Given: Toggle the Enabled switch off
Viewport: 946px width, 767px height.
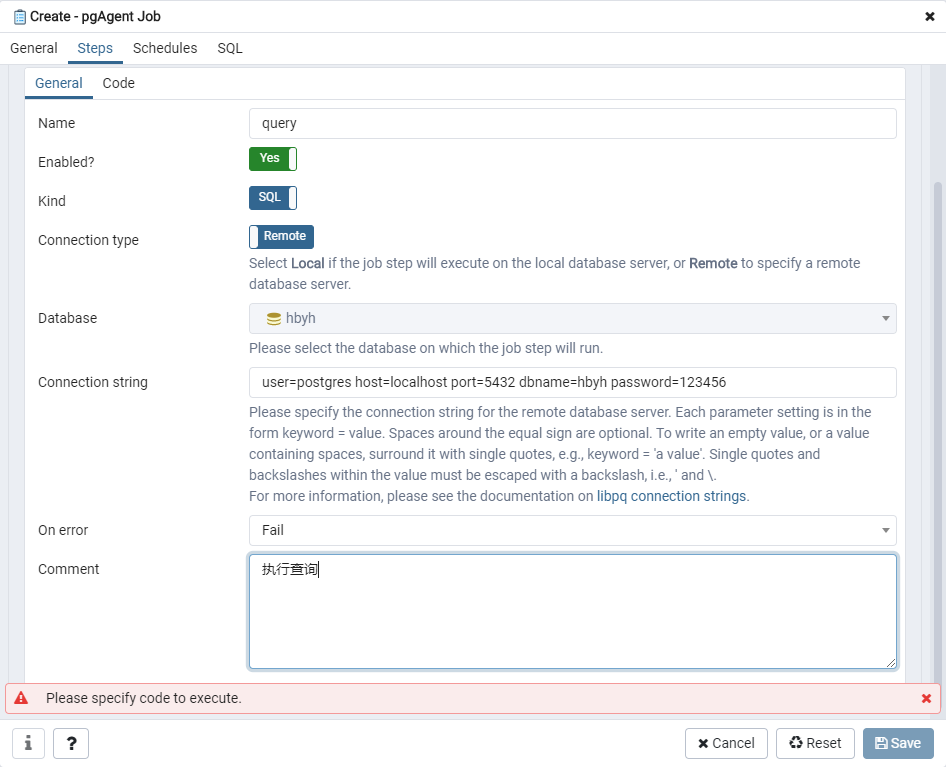Looking at the screenshot, I should point(271,158).
